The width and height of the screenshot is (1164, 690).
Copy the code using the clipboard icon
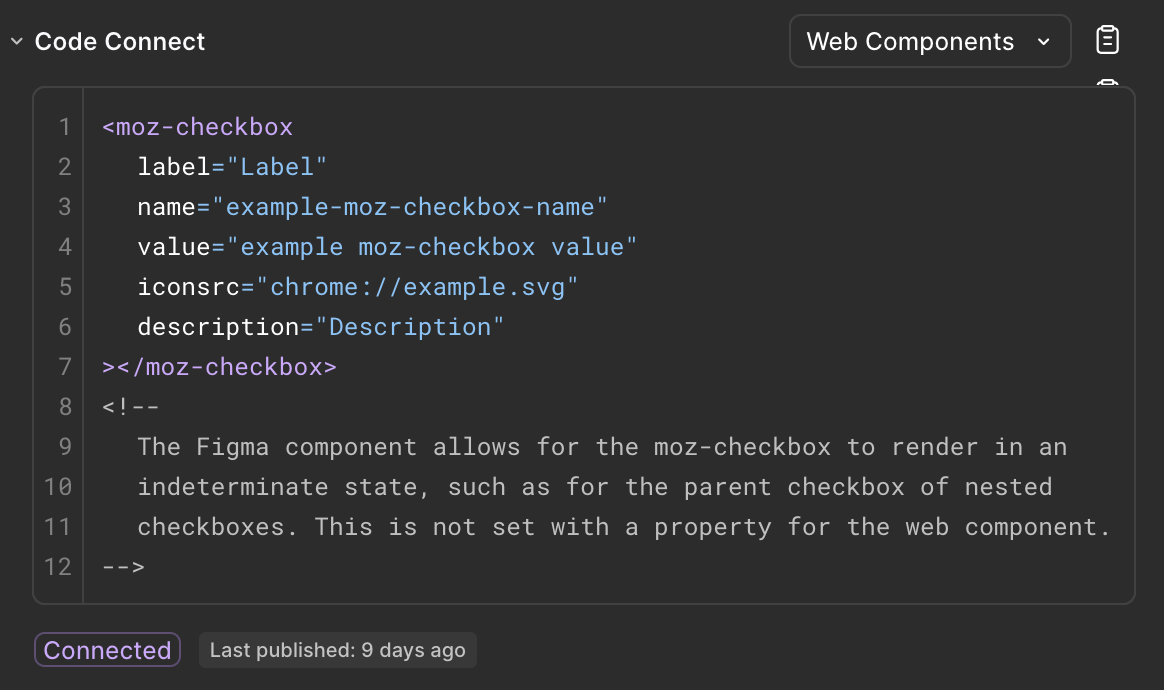pyautogui.click(x=1107, y=40)
